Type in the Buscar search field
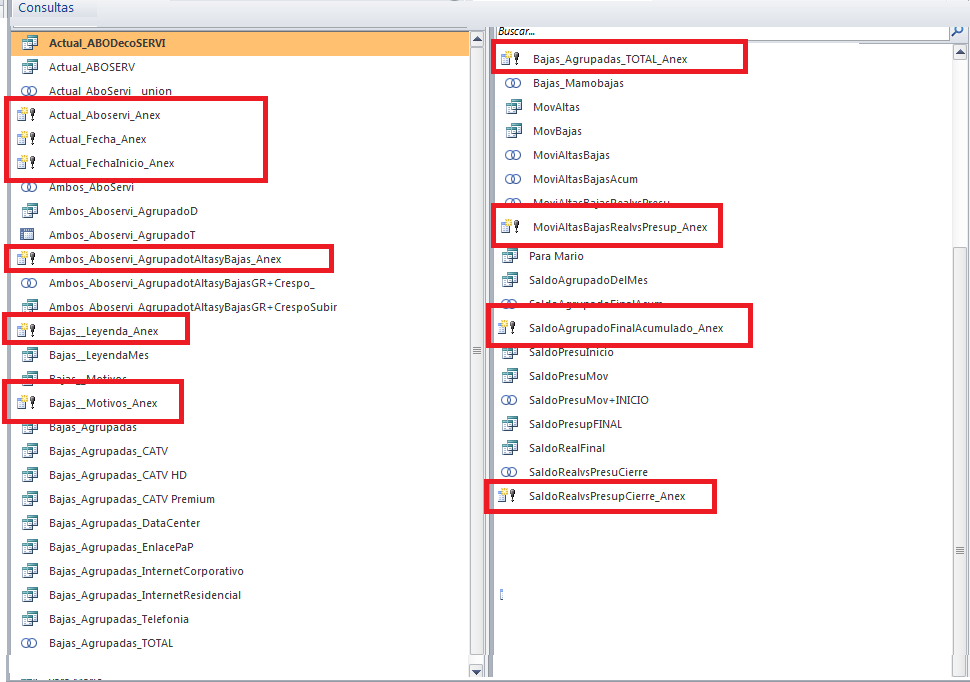The height and width of the screenshot is (682, 970). point(720,31)
